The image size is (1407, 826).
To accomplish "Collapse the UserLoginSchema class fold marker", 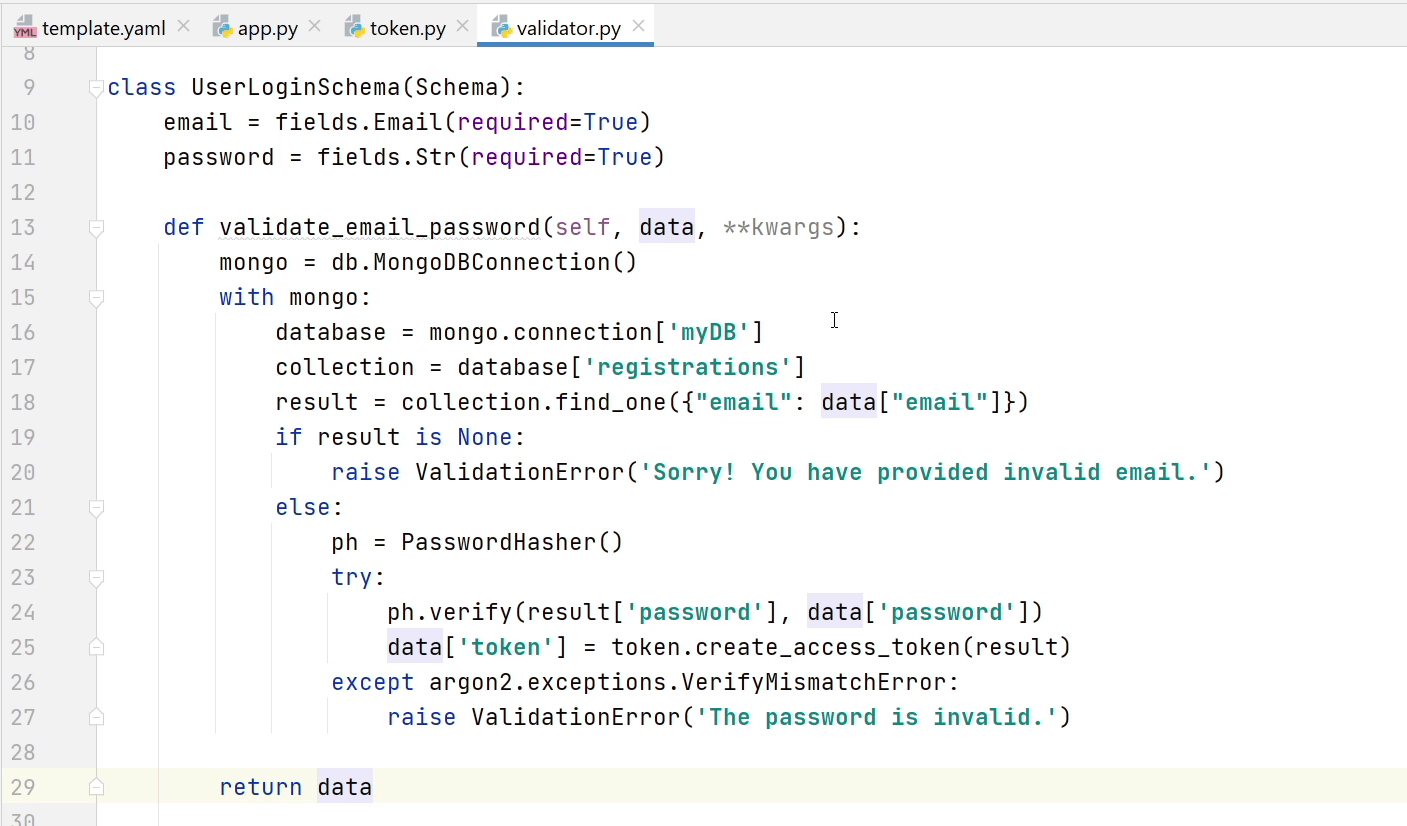I will pos(96,88).
